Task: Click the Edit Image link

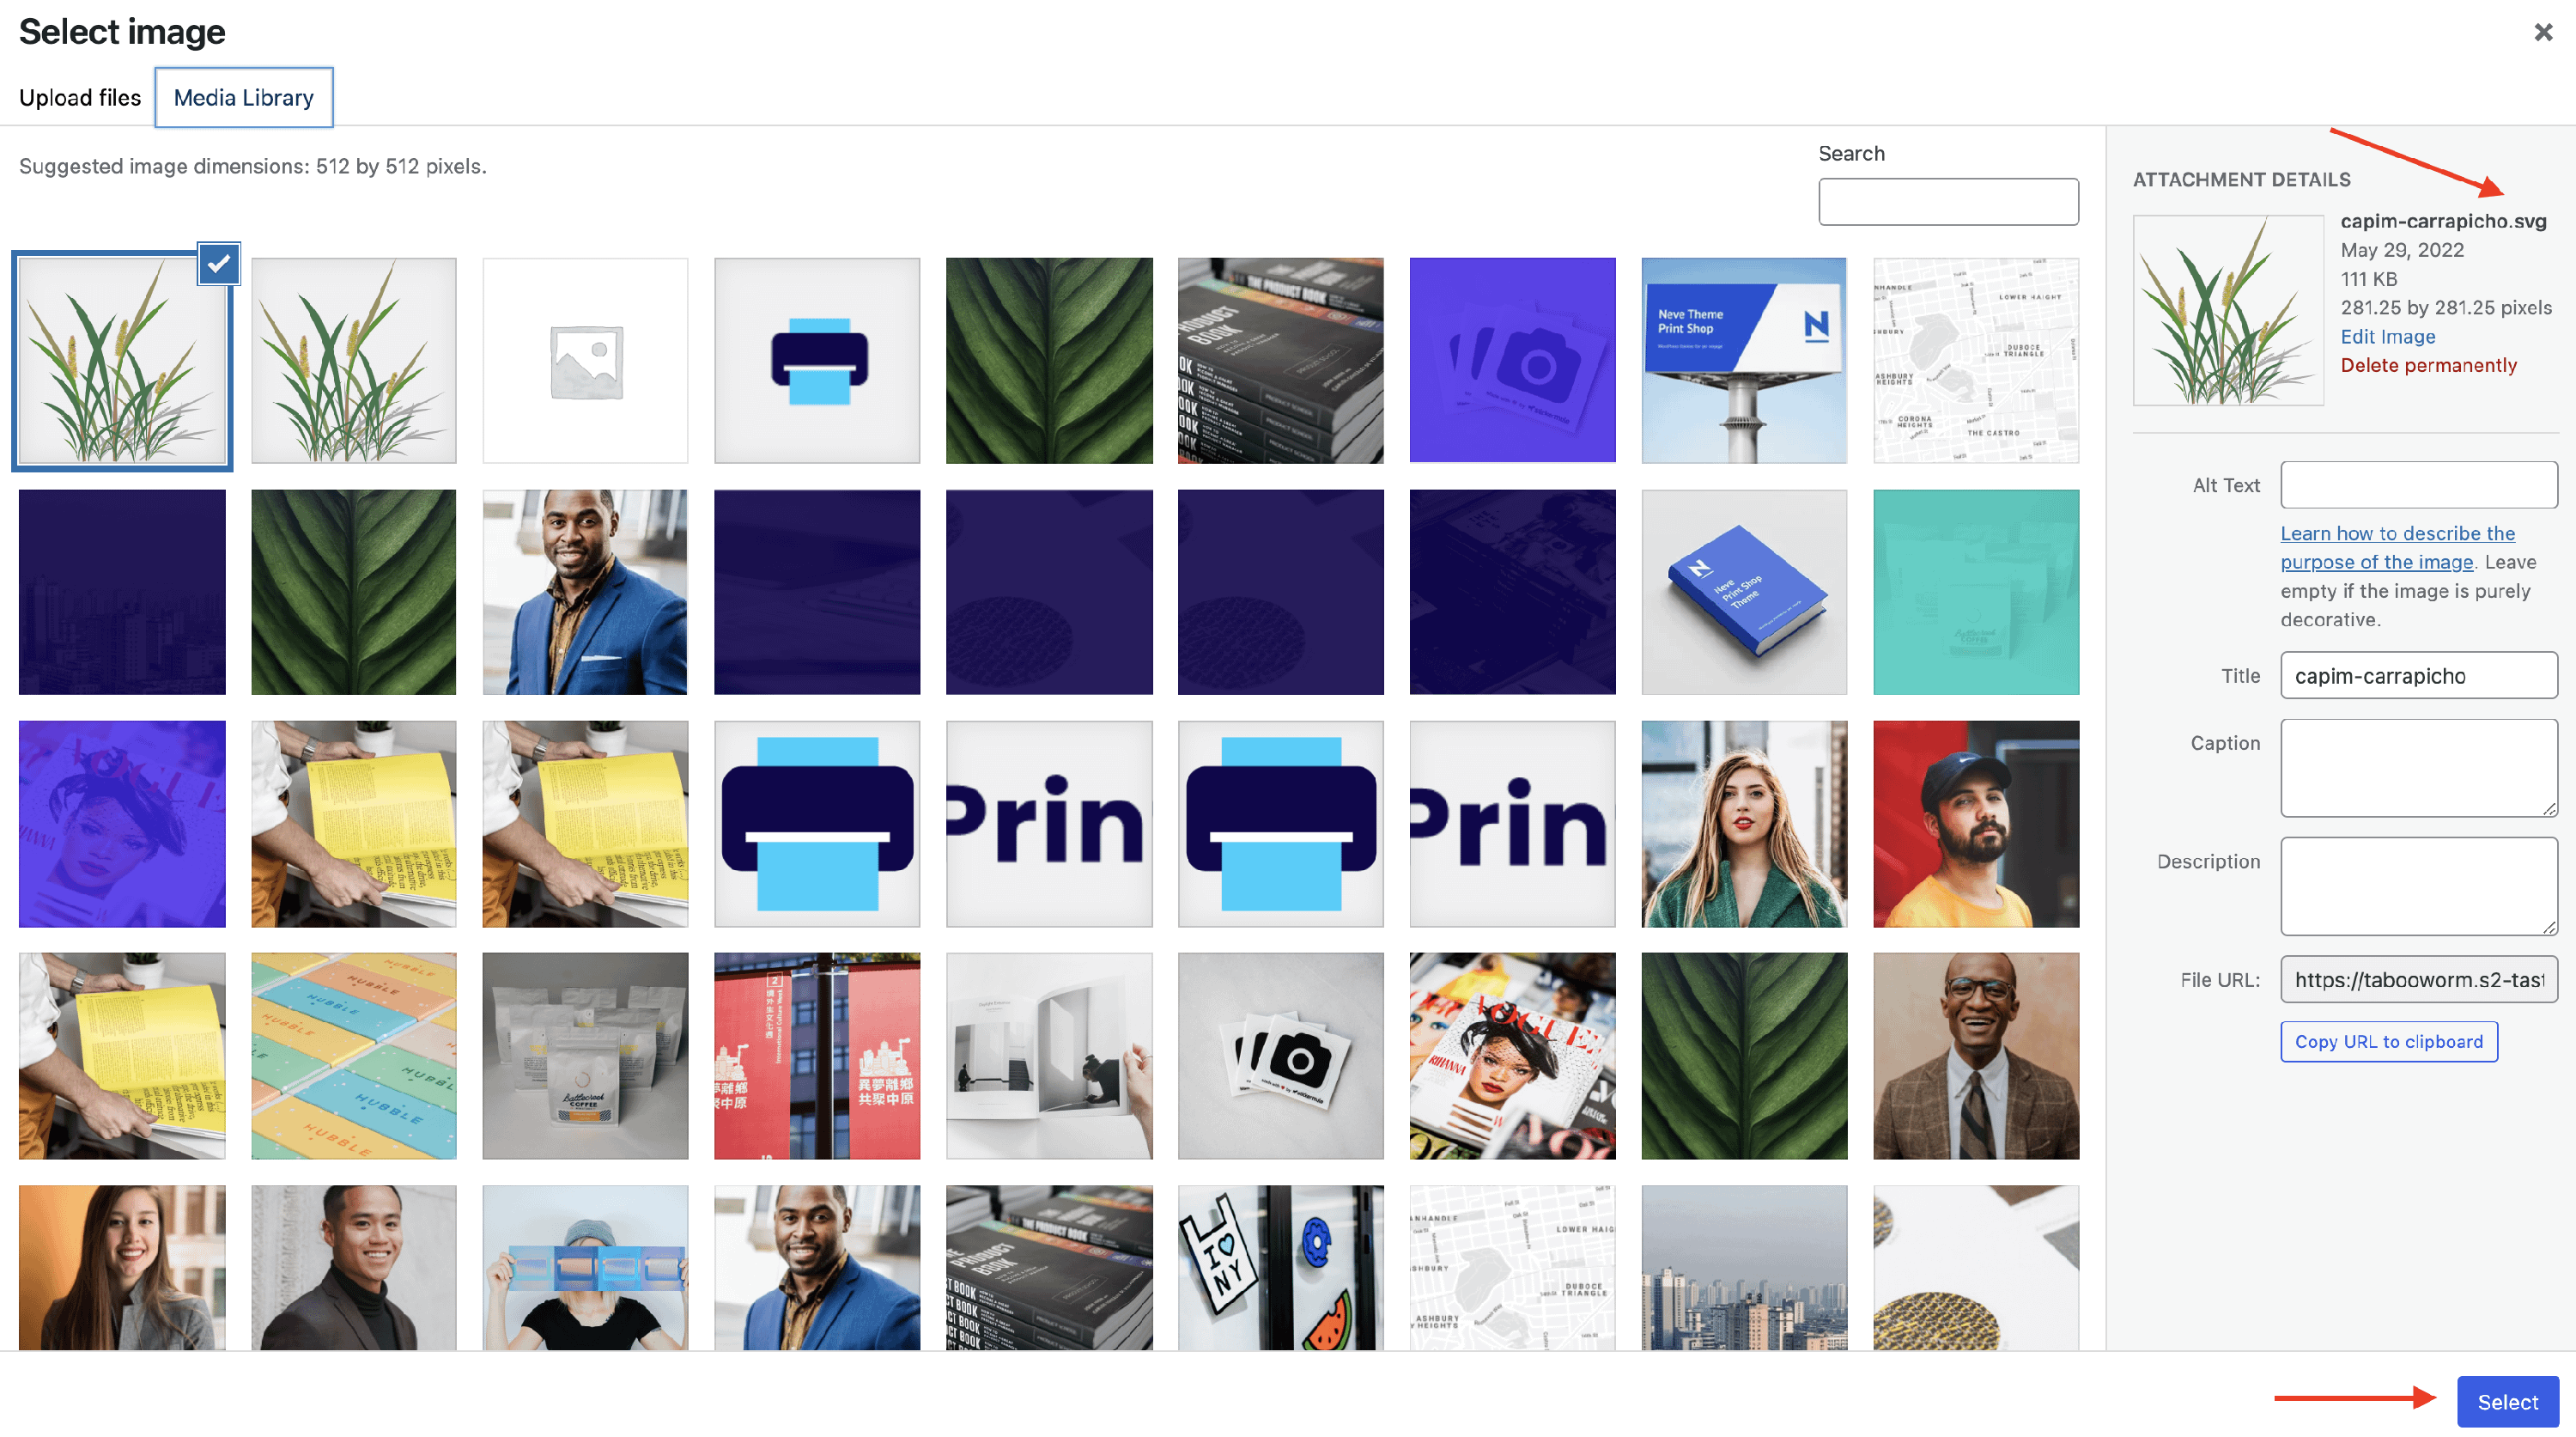Action: (x=2387, y=336)
